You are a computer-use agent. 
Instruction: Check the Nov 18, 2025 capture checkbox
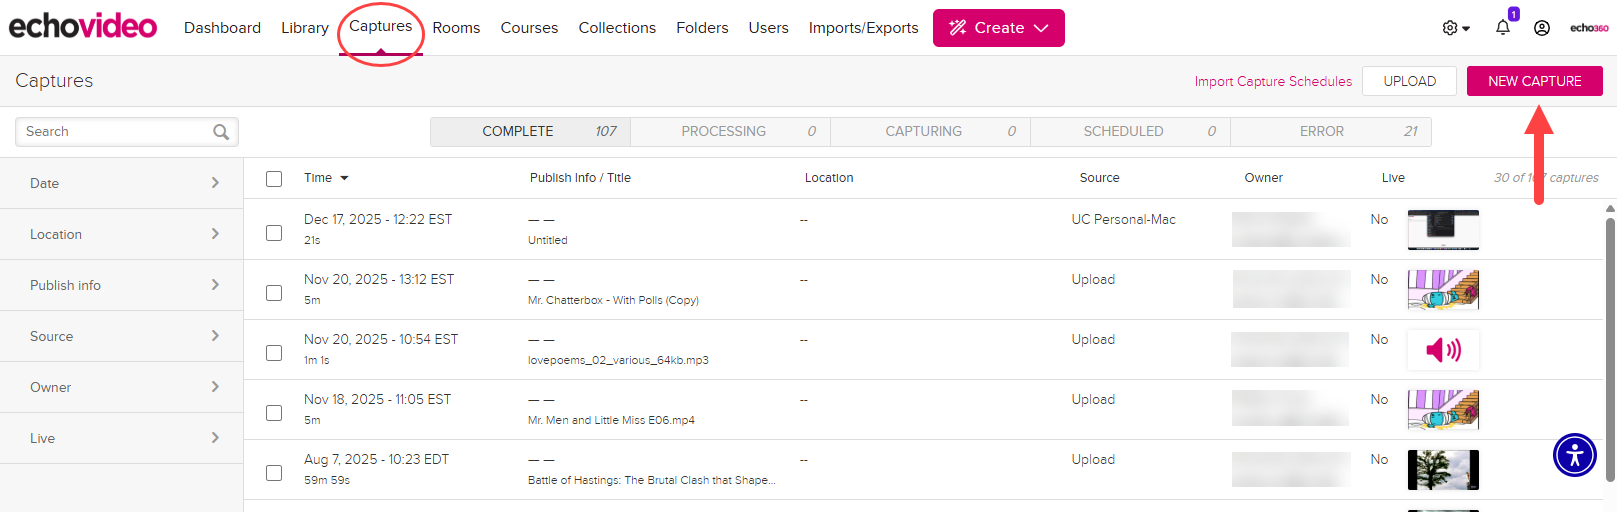pyautogui.click(x=274, y=413)
